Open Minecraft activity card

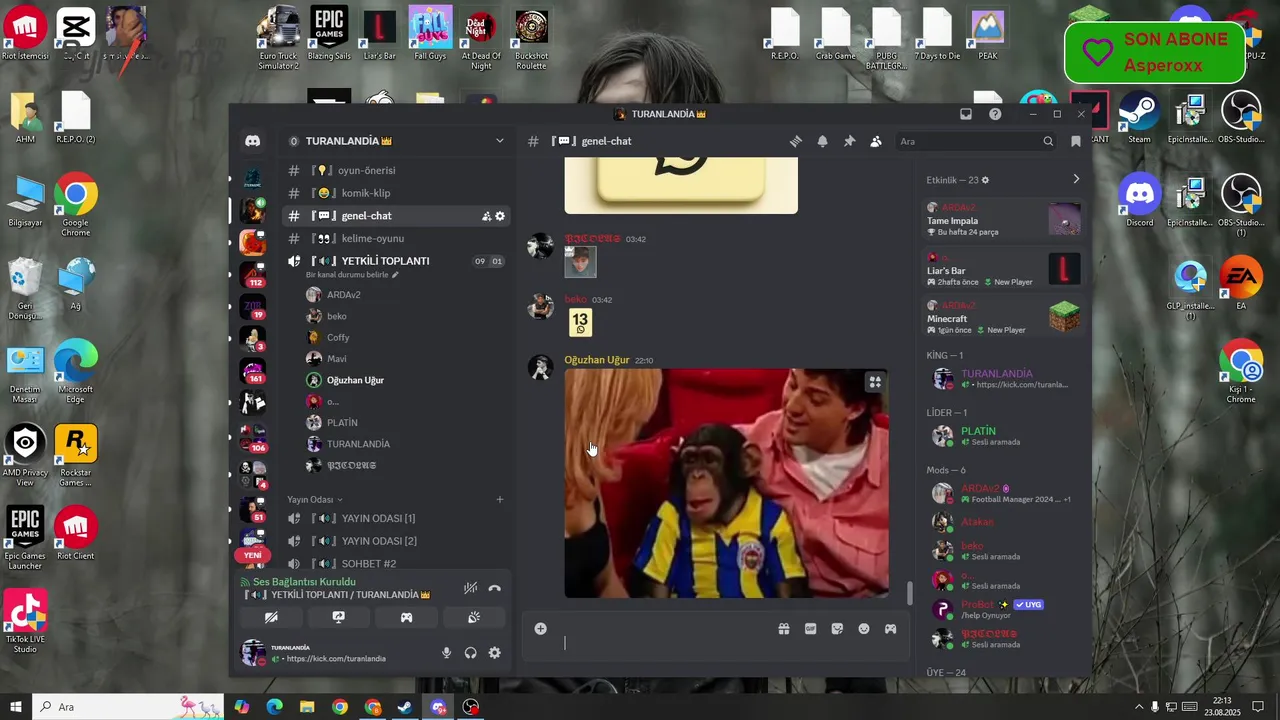click(1003, 318)
